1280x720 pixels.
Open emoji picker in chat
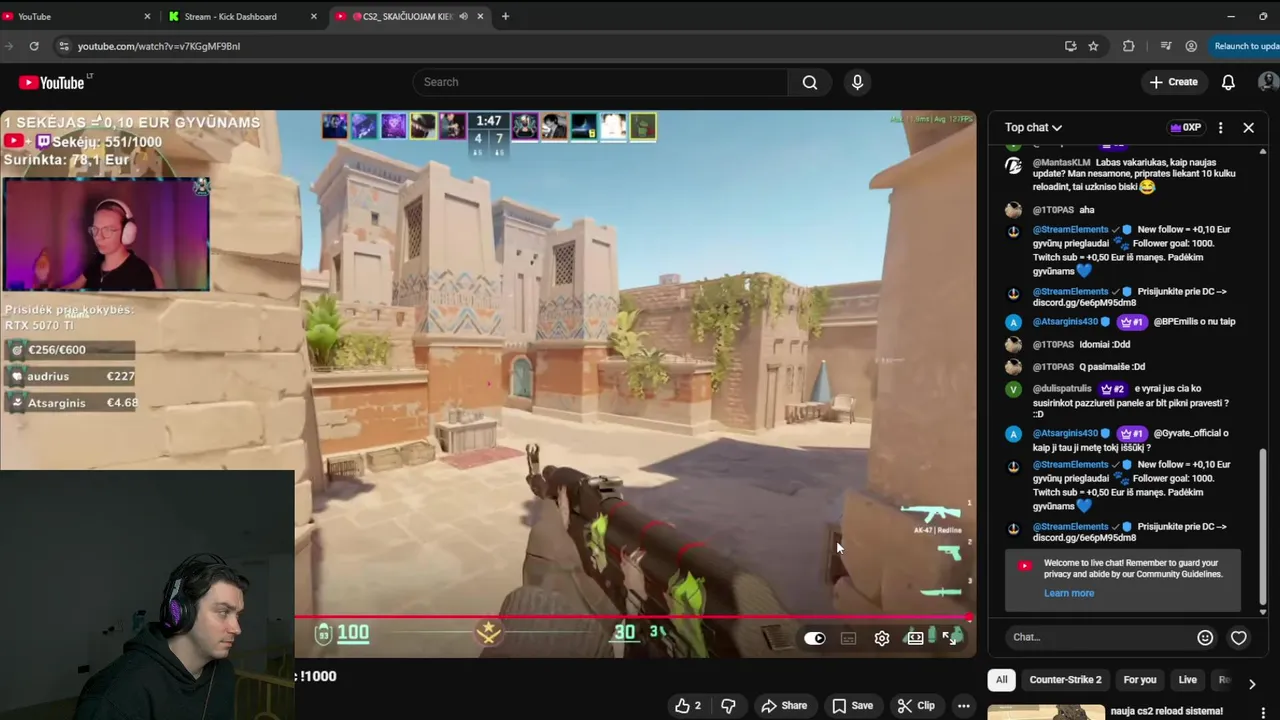pyautogui.click(x=1205, y=637)
